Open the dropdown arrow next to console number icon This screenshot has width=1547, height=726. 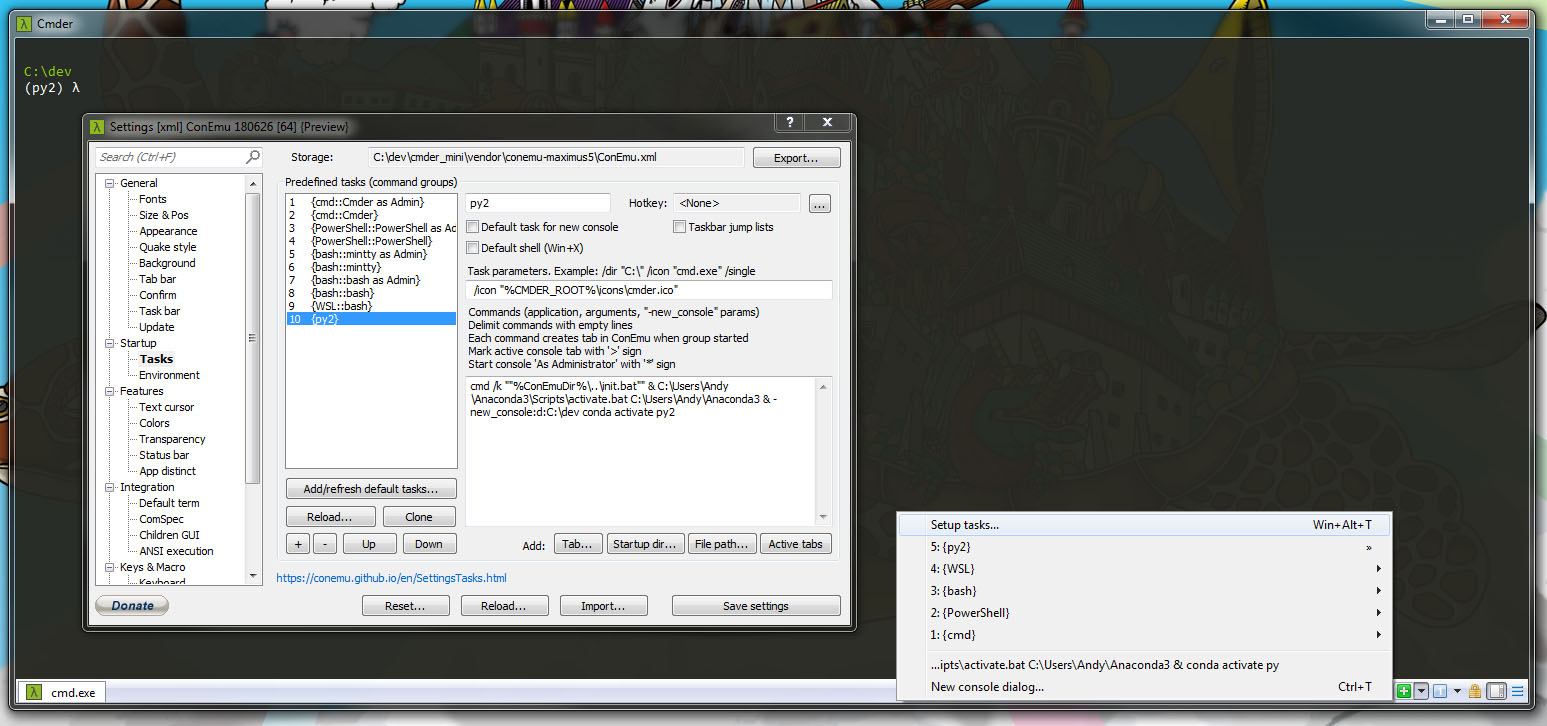click(x=1457, y=691)
